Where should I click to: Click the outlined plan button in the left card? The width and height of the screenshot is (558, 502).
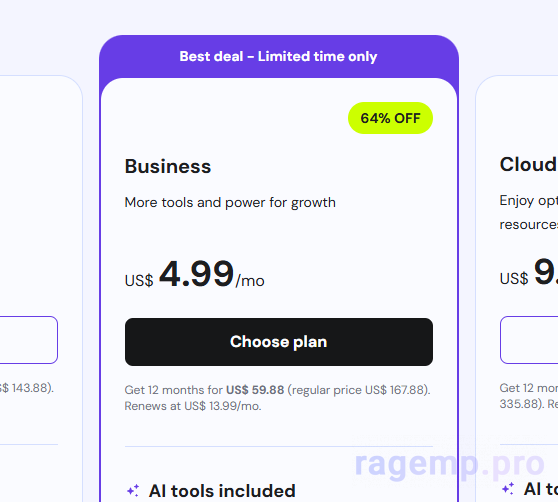[29, 340]
